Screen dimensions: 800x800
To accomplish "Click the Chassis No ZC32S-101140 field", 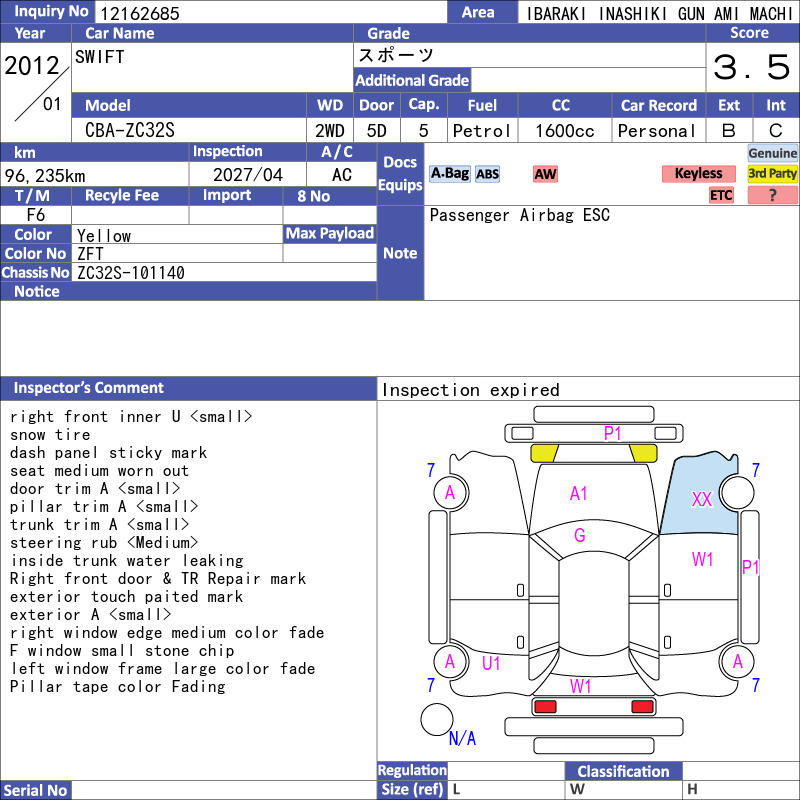I will click(x=224, y=272).
